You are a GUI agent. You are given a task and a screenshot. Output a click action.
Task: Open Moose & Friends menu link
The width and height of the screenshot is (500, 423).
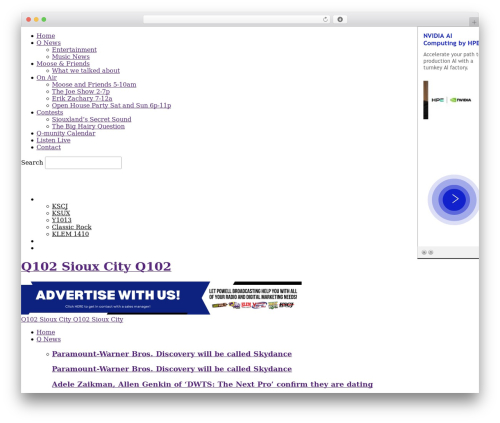tap(63, 64)
